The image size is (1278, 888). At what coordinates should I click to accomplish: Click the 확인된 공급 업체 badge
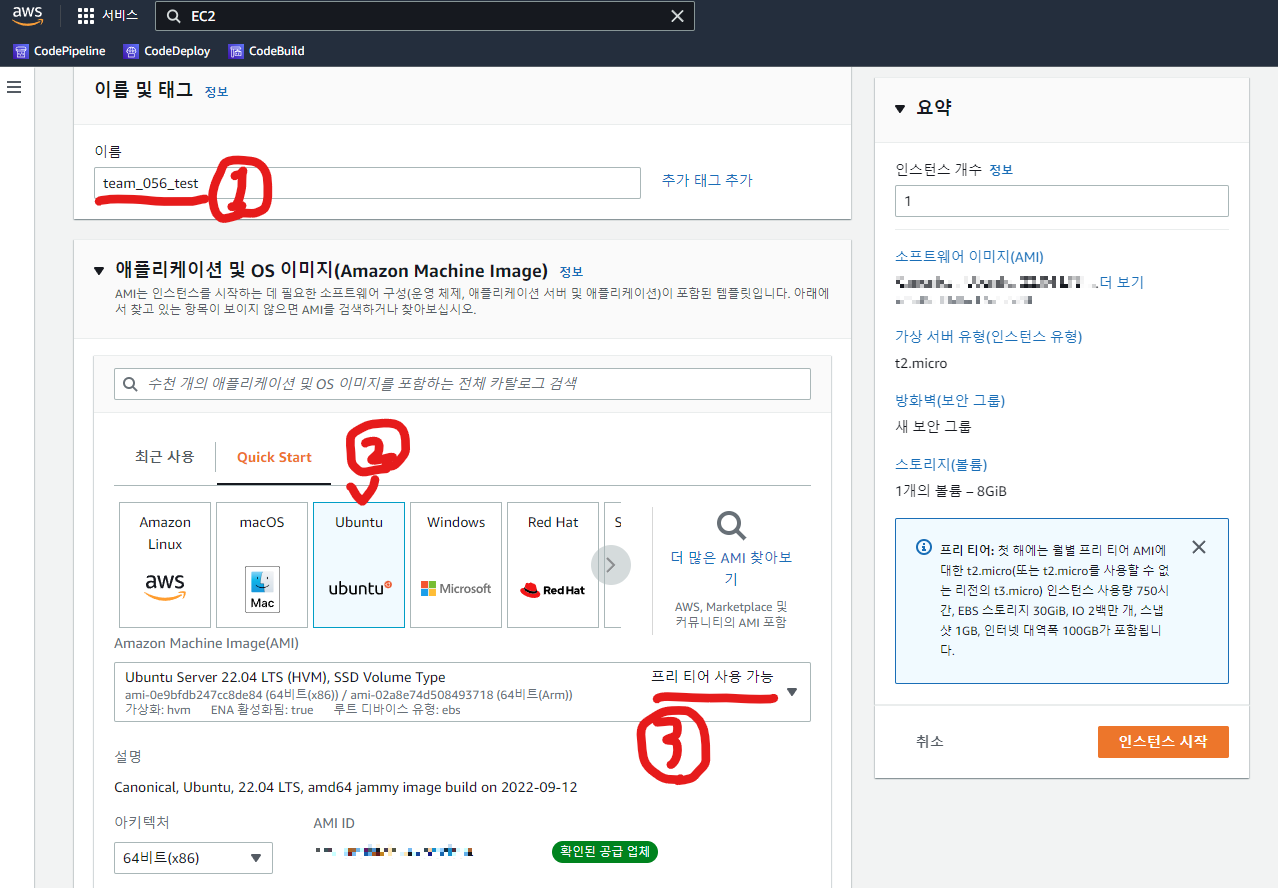[x=605, y=852]
